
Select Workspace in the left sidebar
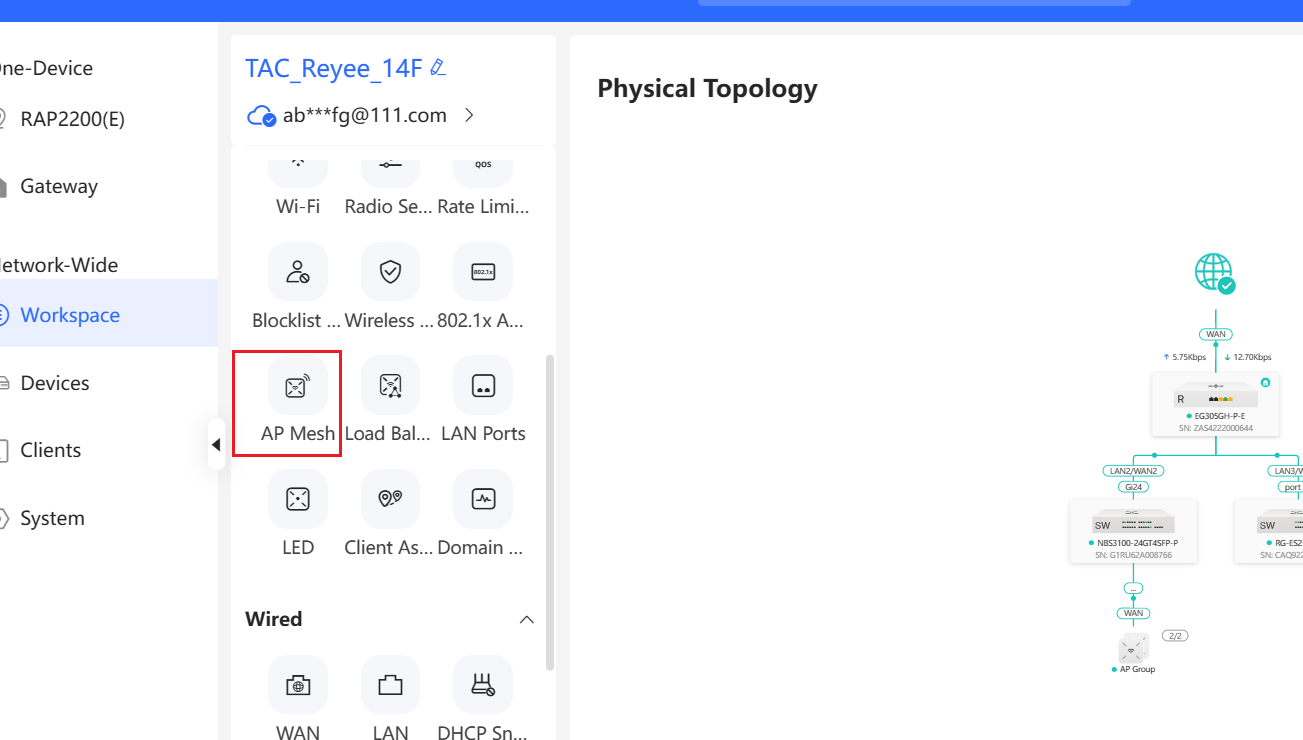click(70, 315)
